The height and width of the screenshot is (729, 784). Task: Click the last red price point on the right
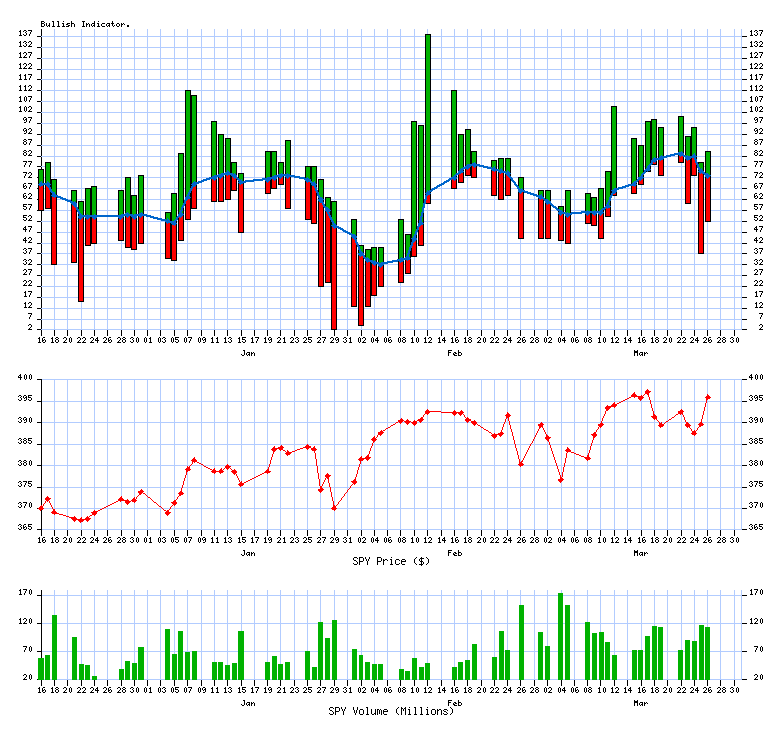708,397
